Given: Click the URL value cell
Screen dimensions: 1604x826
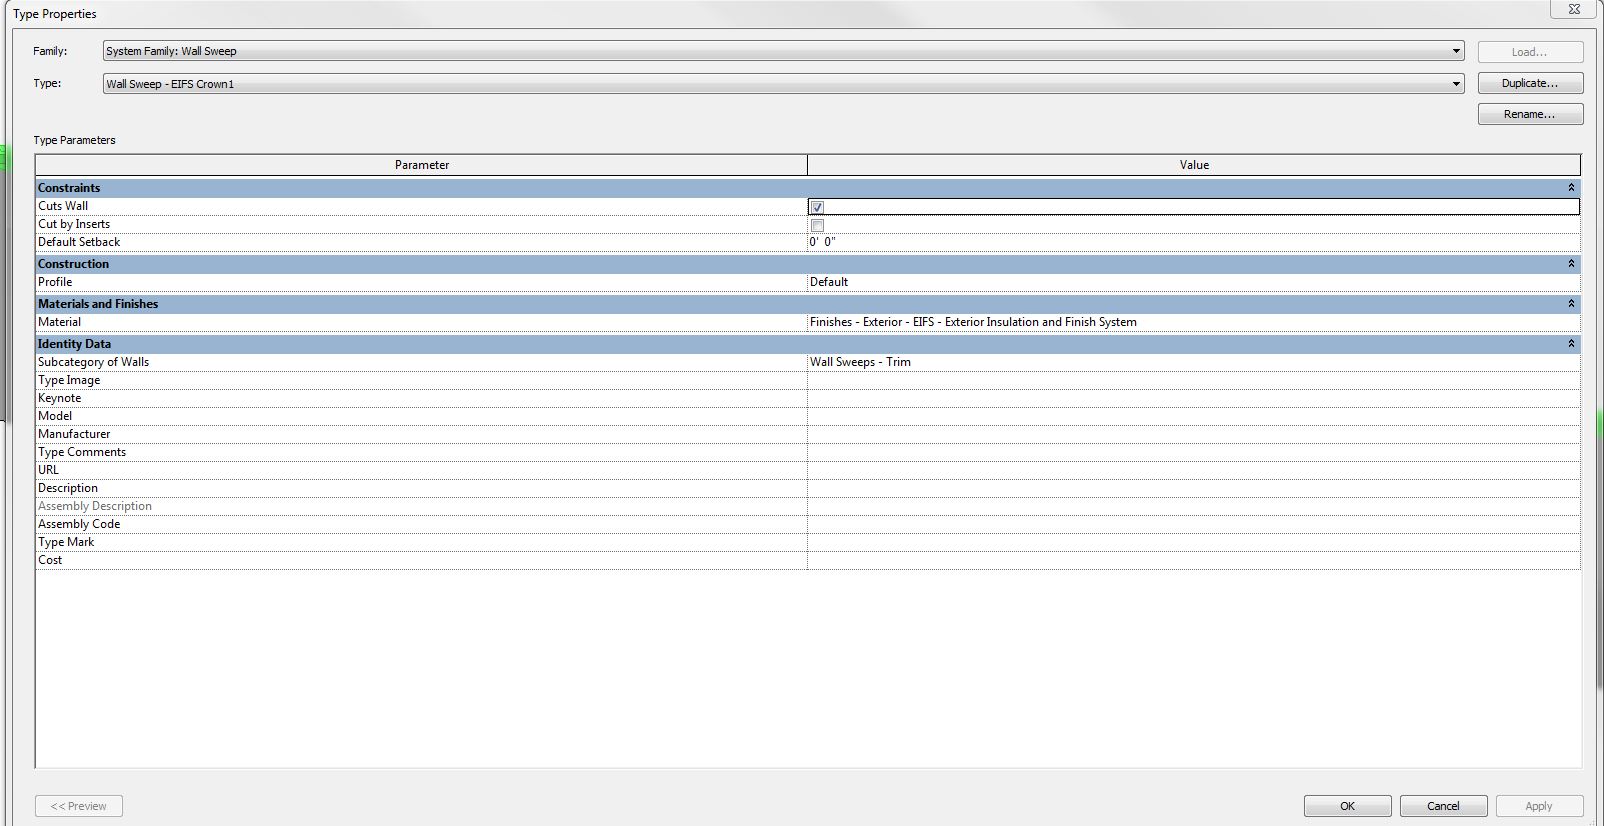Looking at the screenshot, I should tap(1194, 470).
